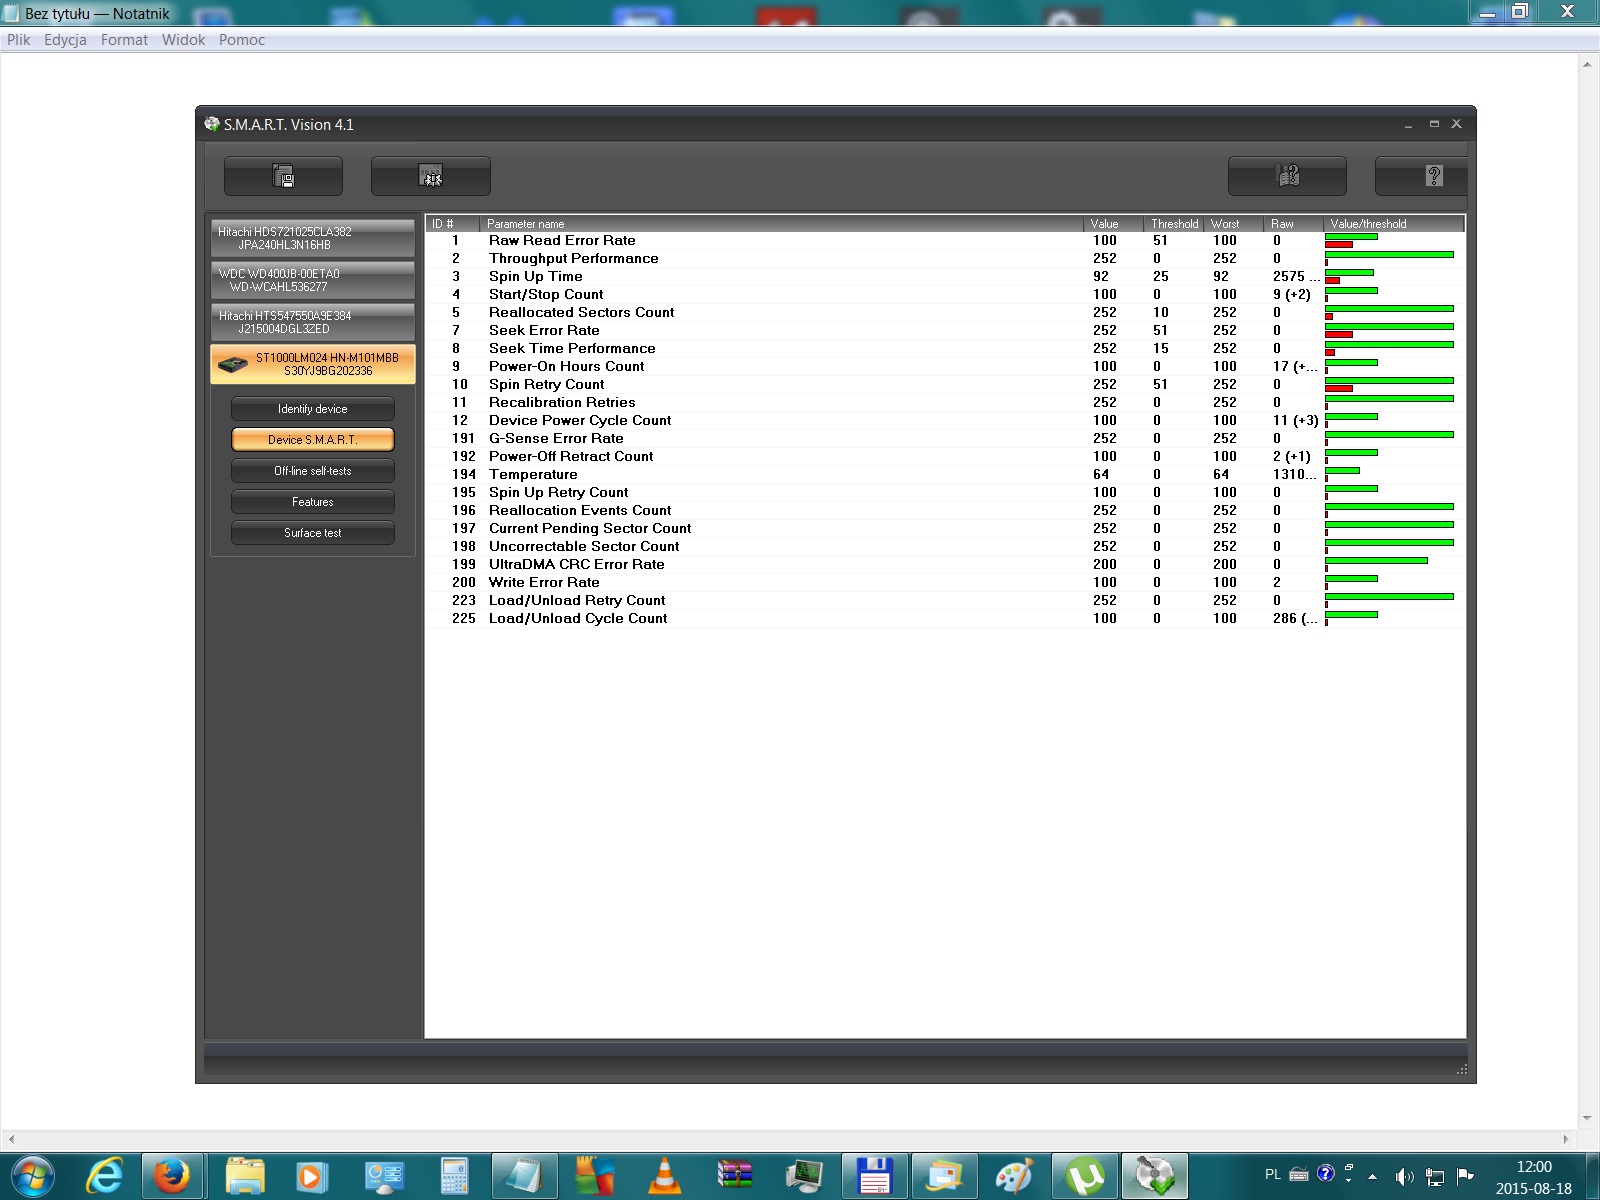Select the Temperature row
The height and width of the screenshot is (1200, 1600).
point(945,475)
